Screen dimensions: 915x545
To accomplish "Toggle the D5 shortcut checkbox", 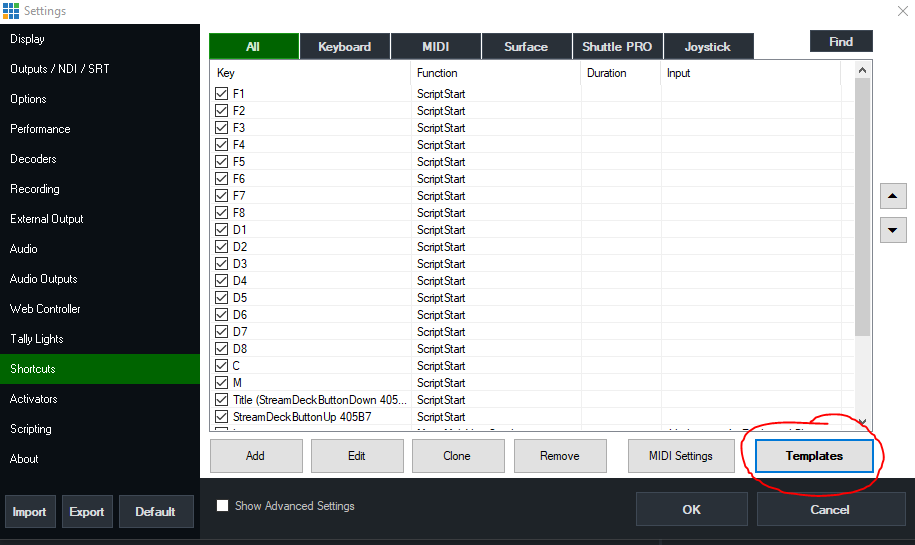I will pos(222,298).
